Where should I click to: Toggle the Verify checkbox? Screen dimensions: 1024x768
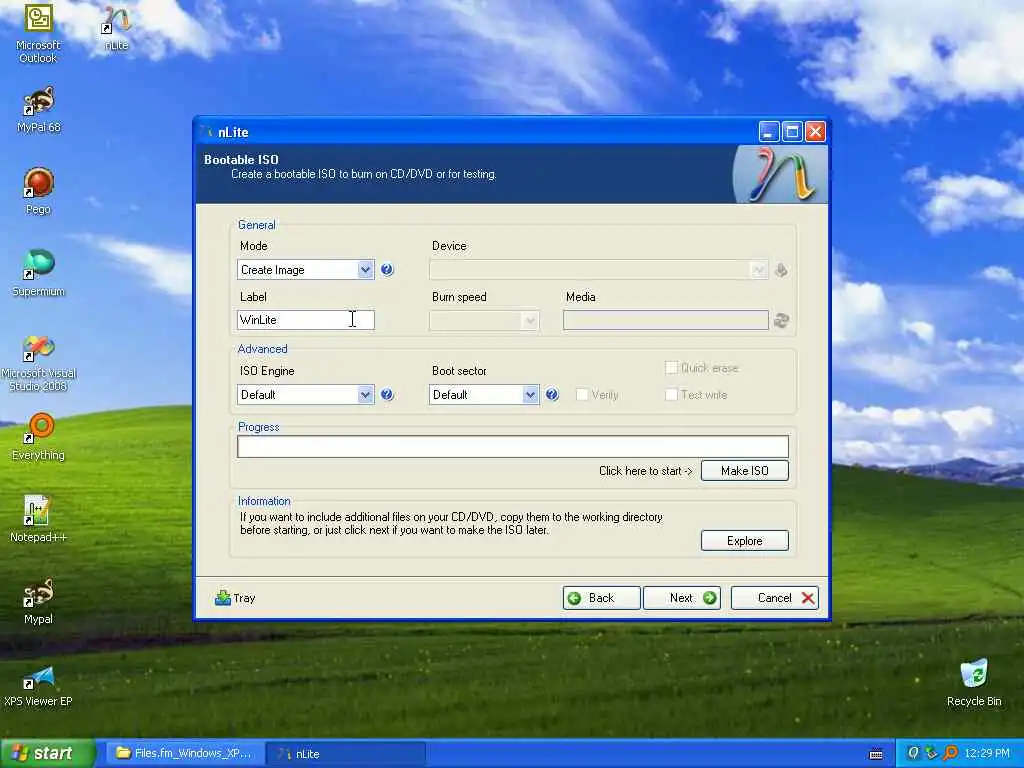[x=582, y=394]
